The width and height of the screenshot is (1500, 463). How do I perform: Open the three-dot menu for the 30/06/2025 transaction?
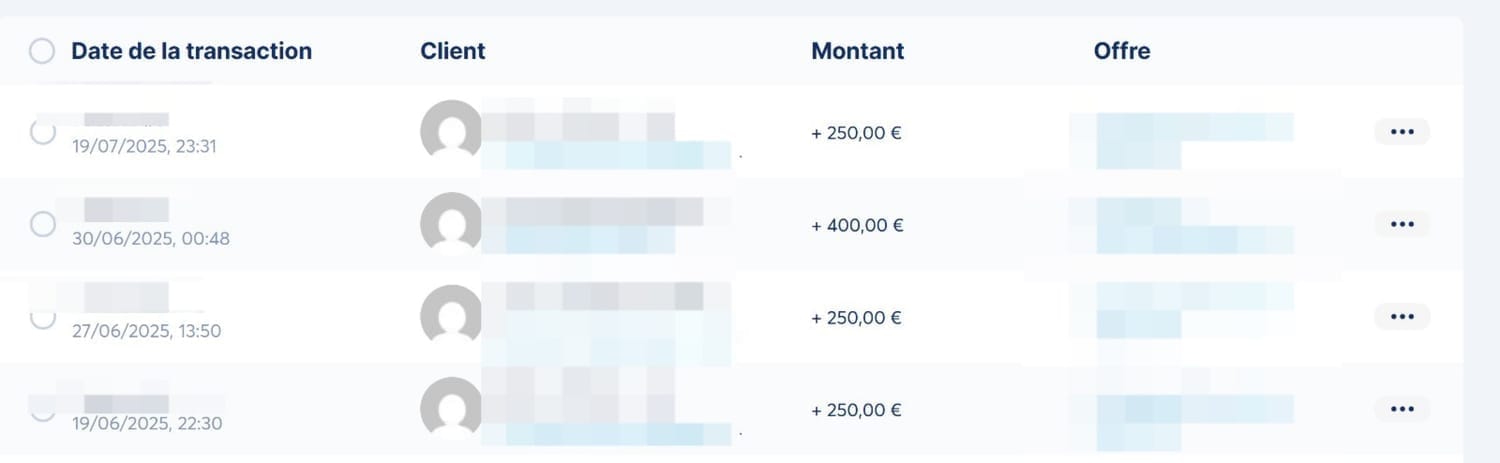(1402, 224)
